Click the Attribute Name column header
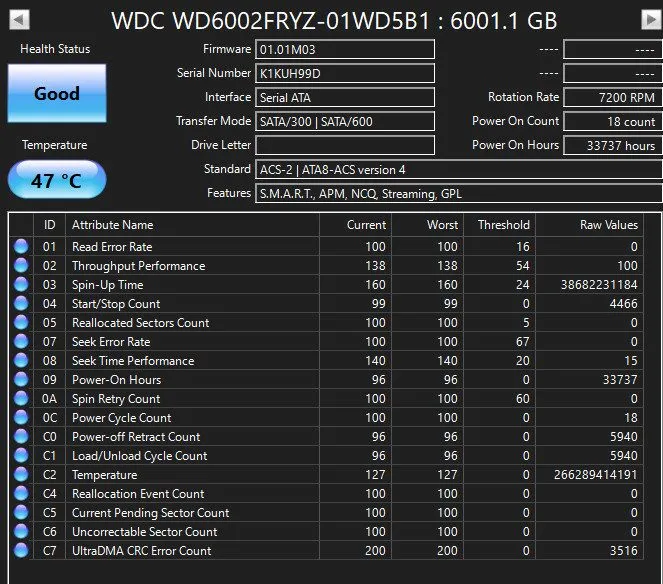663x584 pixels. pyautogui.click(x=192, y=225)
